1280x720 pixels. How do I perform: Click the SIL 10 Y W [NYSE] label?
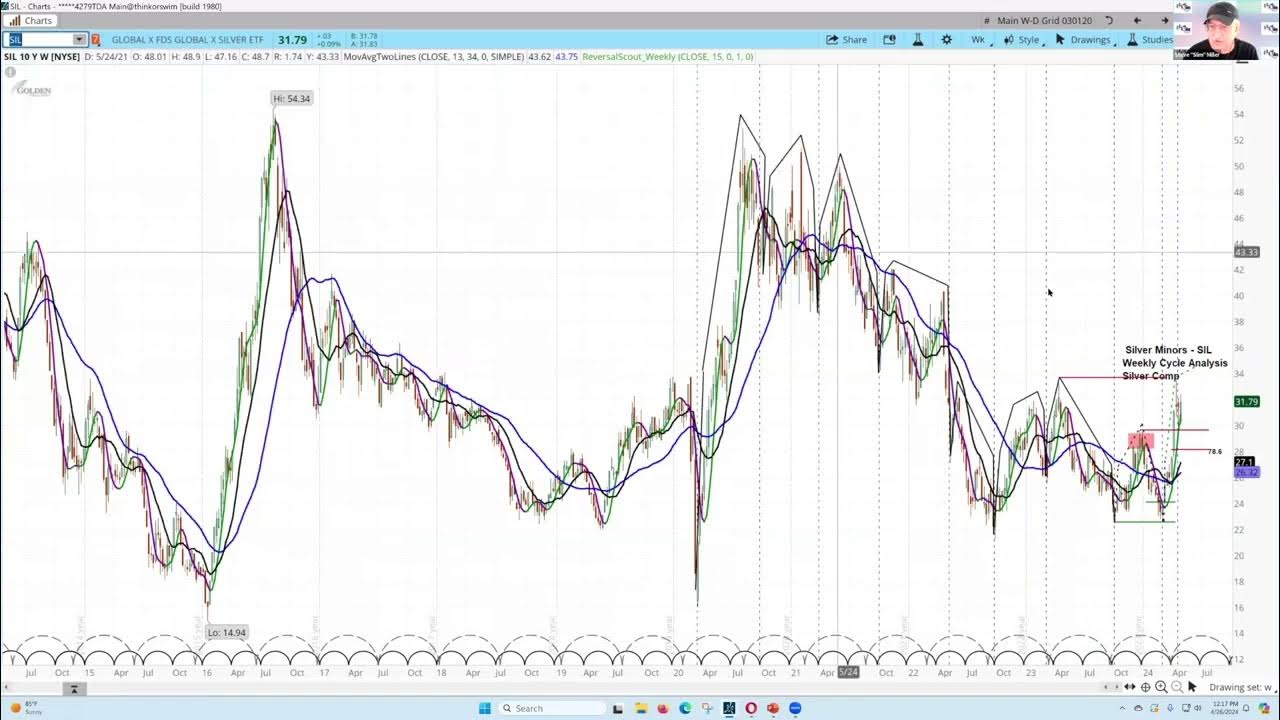click(42, 57)
